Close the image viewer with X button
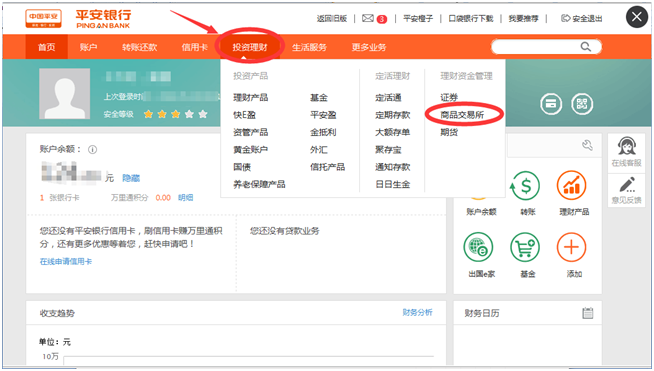The height and width of the screenshot is (371, 654). point(637,17)
